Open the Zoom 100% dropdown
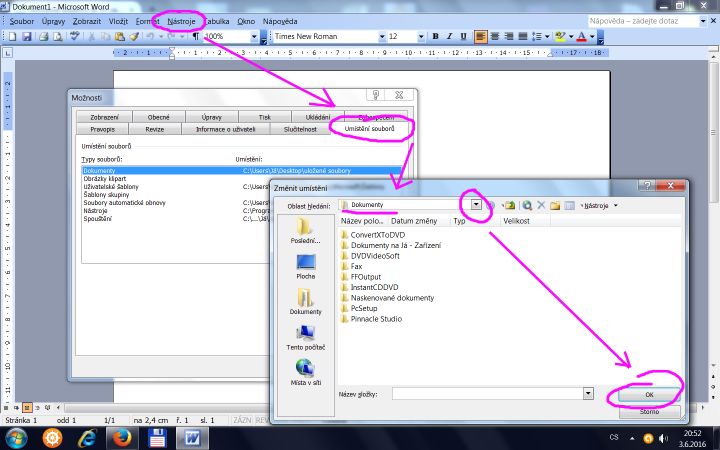720x450 pixels. coord(254,36)
